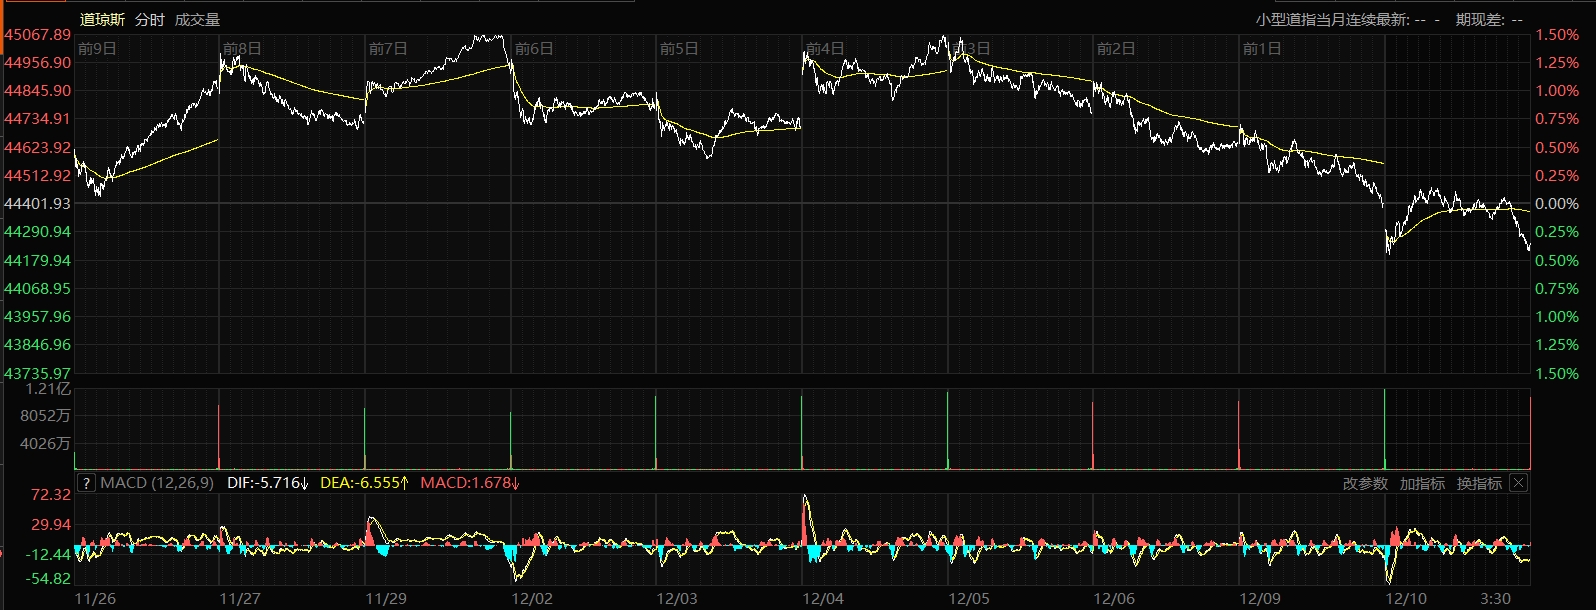The image size is (1596, 610).
Task: Click the -12.44 MACD axis label
Action: point(48,554)
